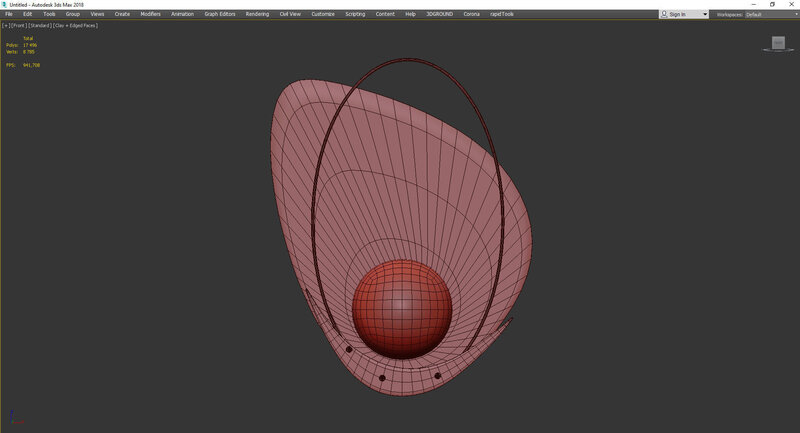Open the Rendering menu
800x433 pixels.
pos(259,14)
